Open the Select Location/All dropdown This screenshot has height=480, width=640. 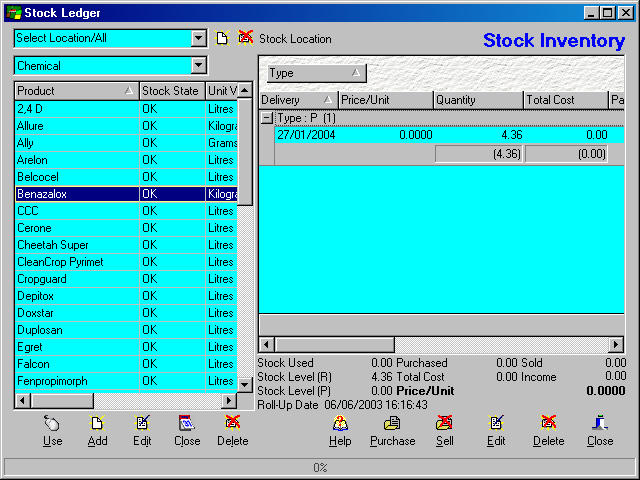click(x=198, y=38)
